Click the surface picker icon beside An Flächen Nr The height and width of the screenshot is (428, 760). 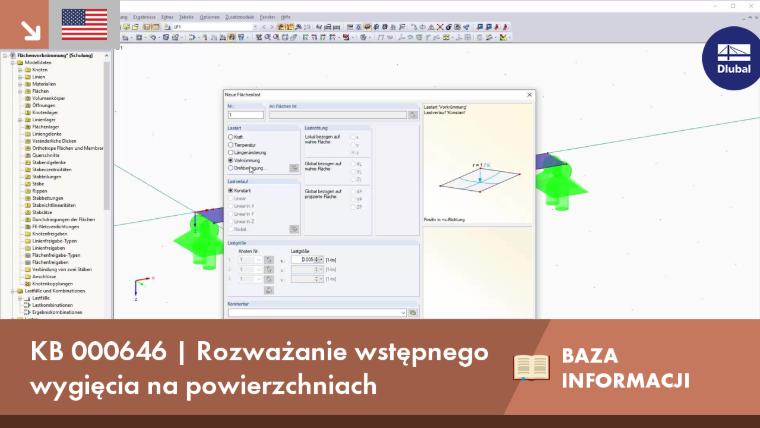tap(412, 115)
